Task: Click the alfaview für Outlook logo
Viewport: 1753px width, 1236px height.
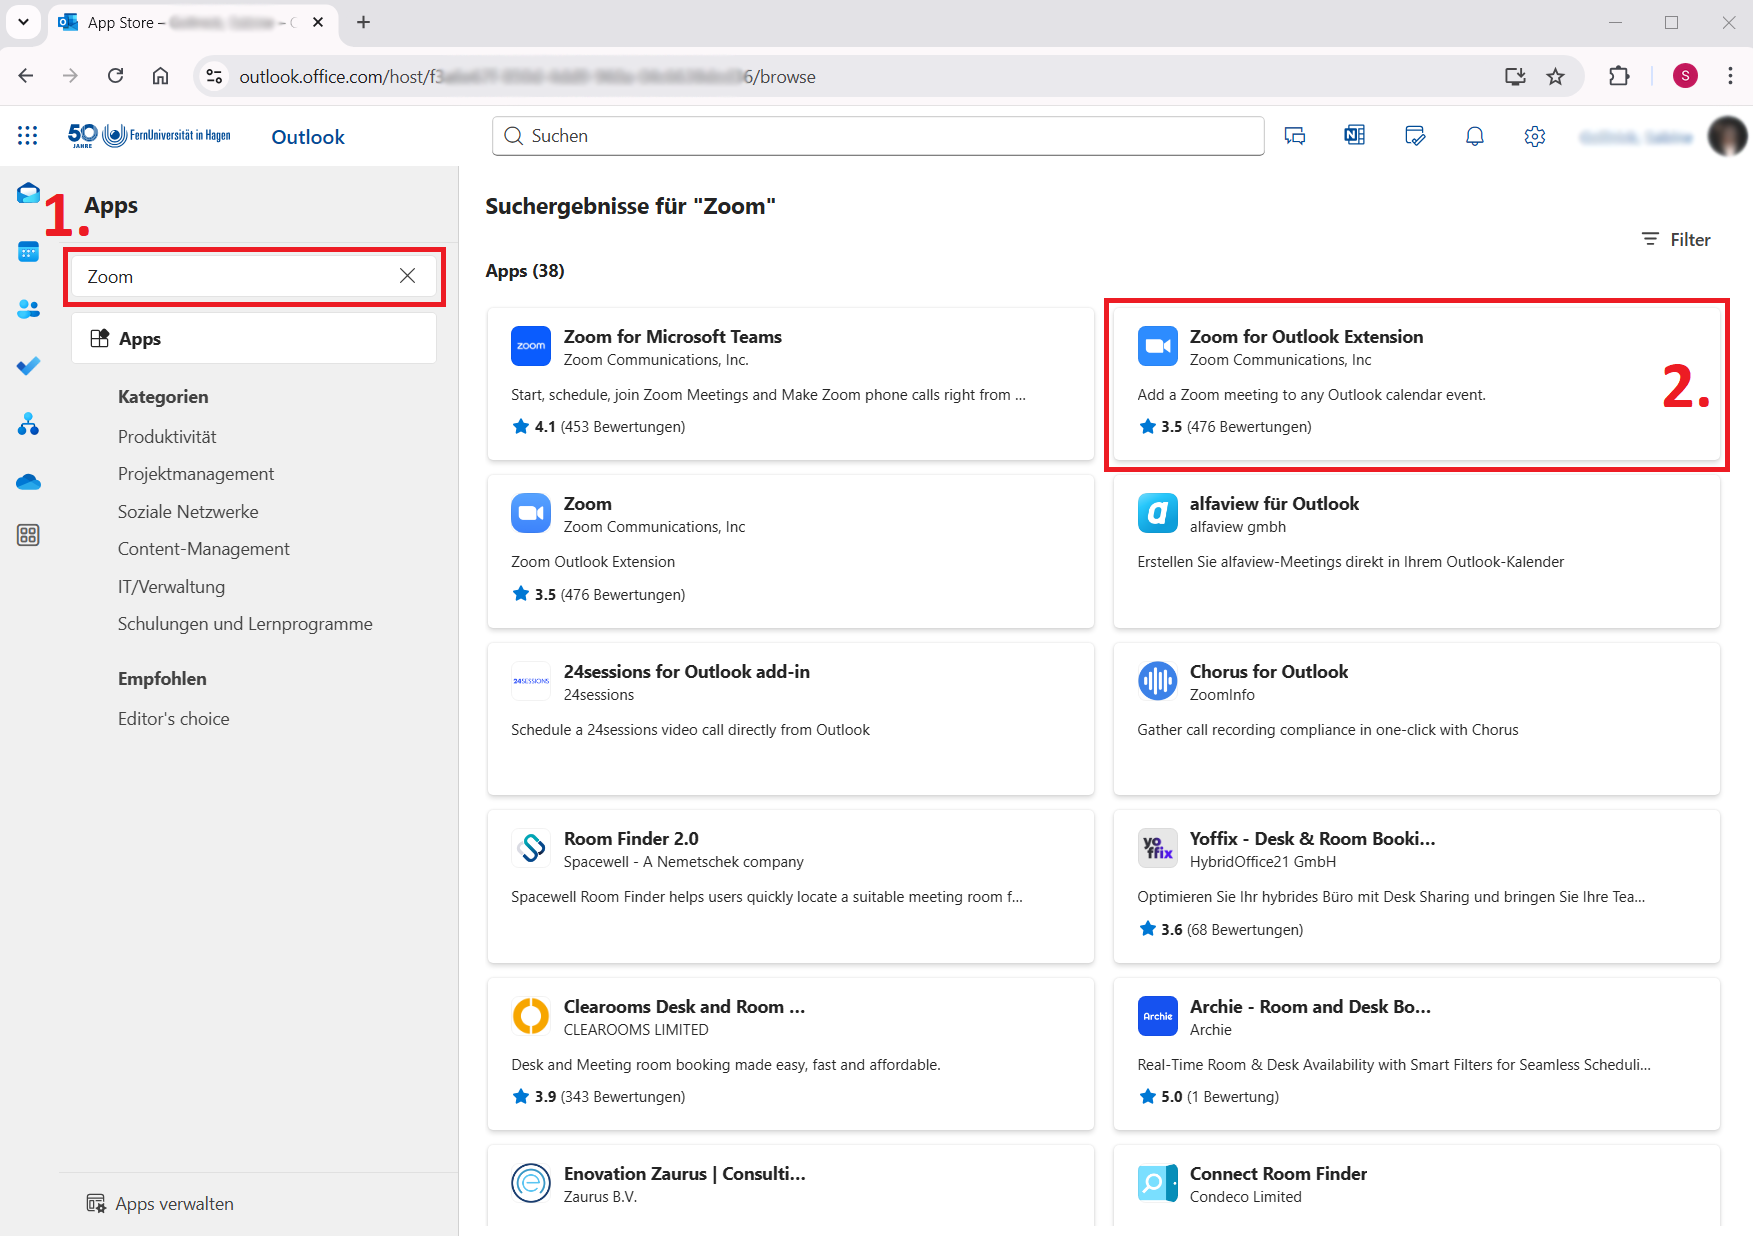Action: [1157, 513]
